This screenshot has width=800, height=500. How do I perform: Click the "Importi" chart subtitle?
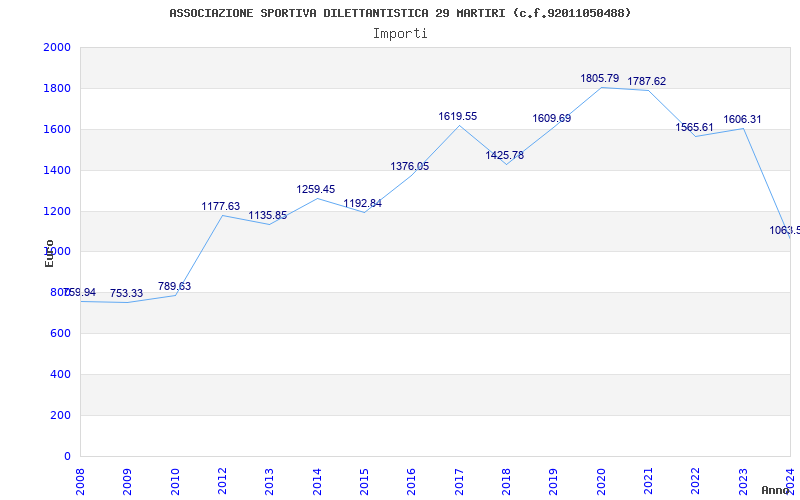400,33
